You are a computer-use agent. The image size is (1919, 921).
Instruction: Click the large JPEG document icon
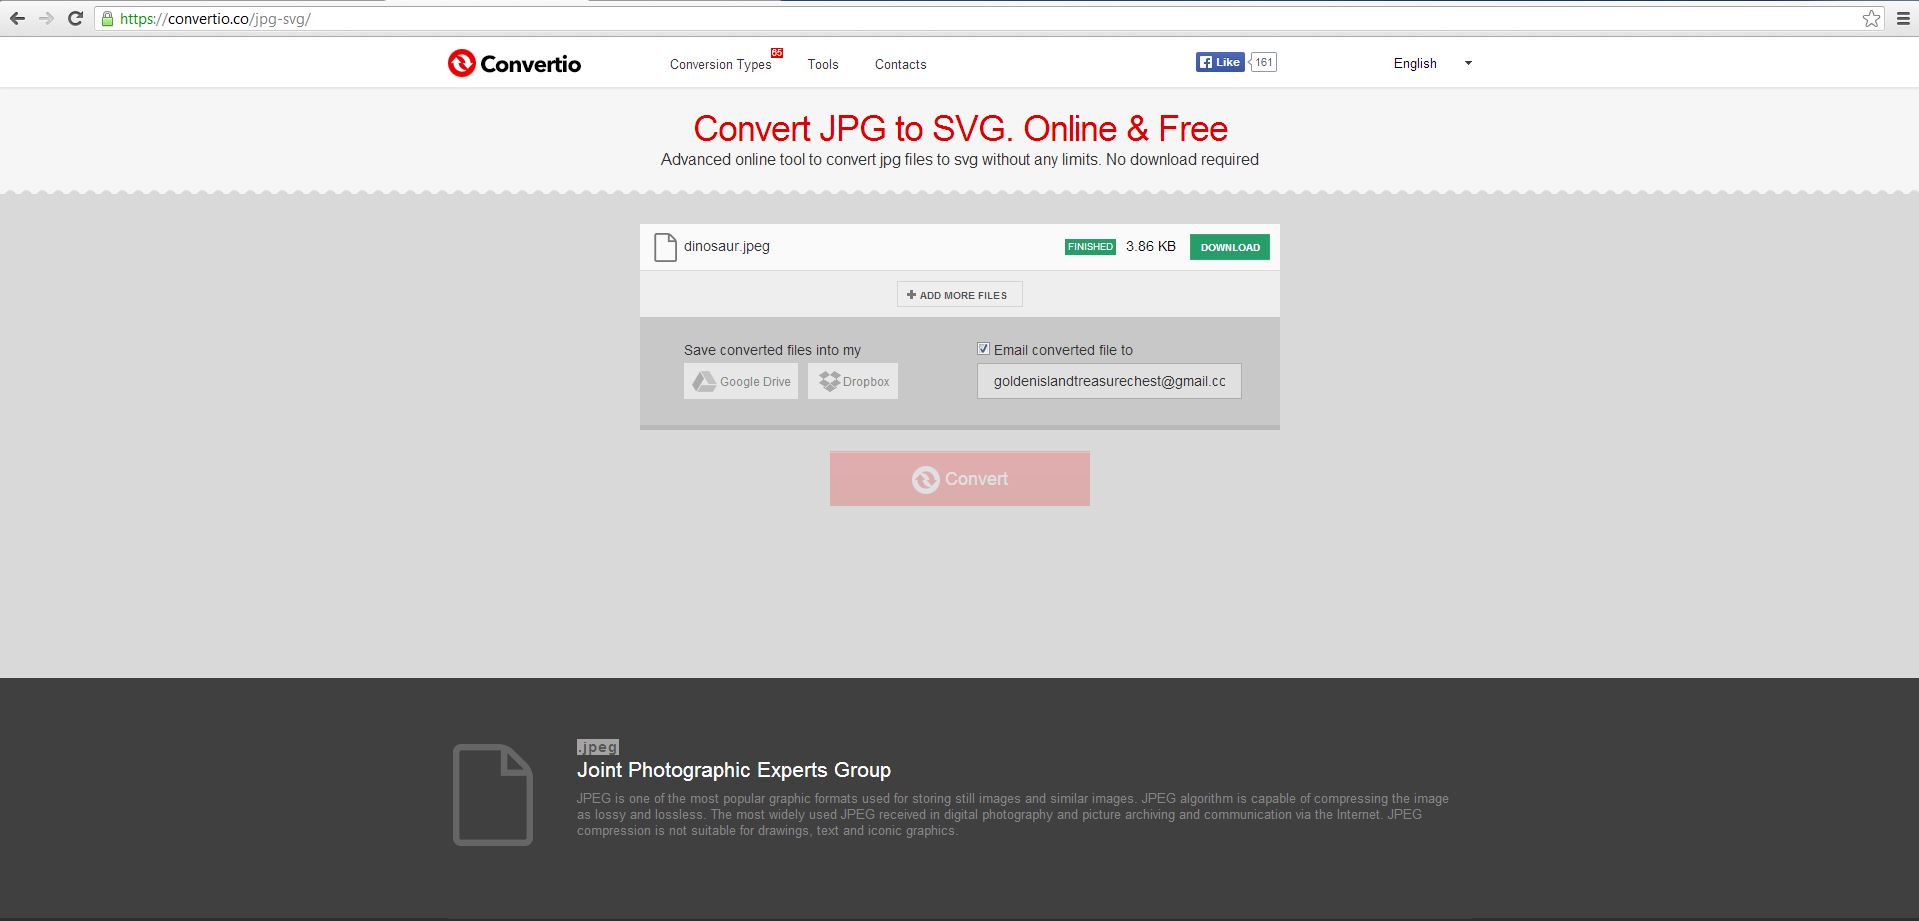pos(493,795)
